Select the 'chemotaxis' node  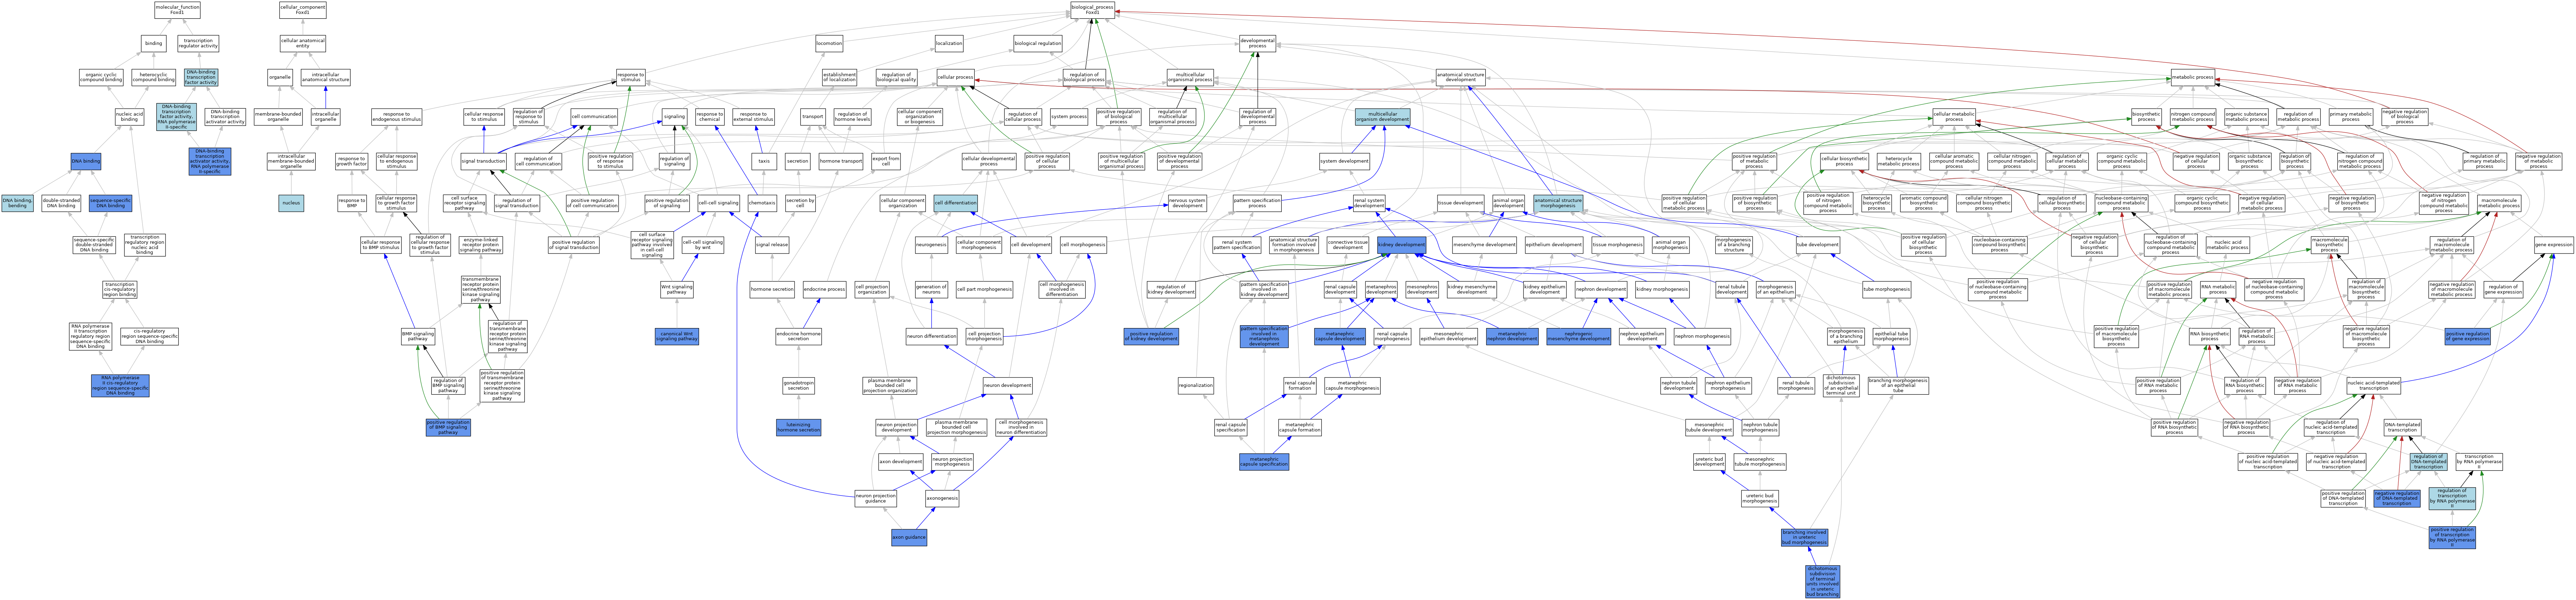[762, 203]
